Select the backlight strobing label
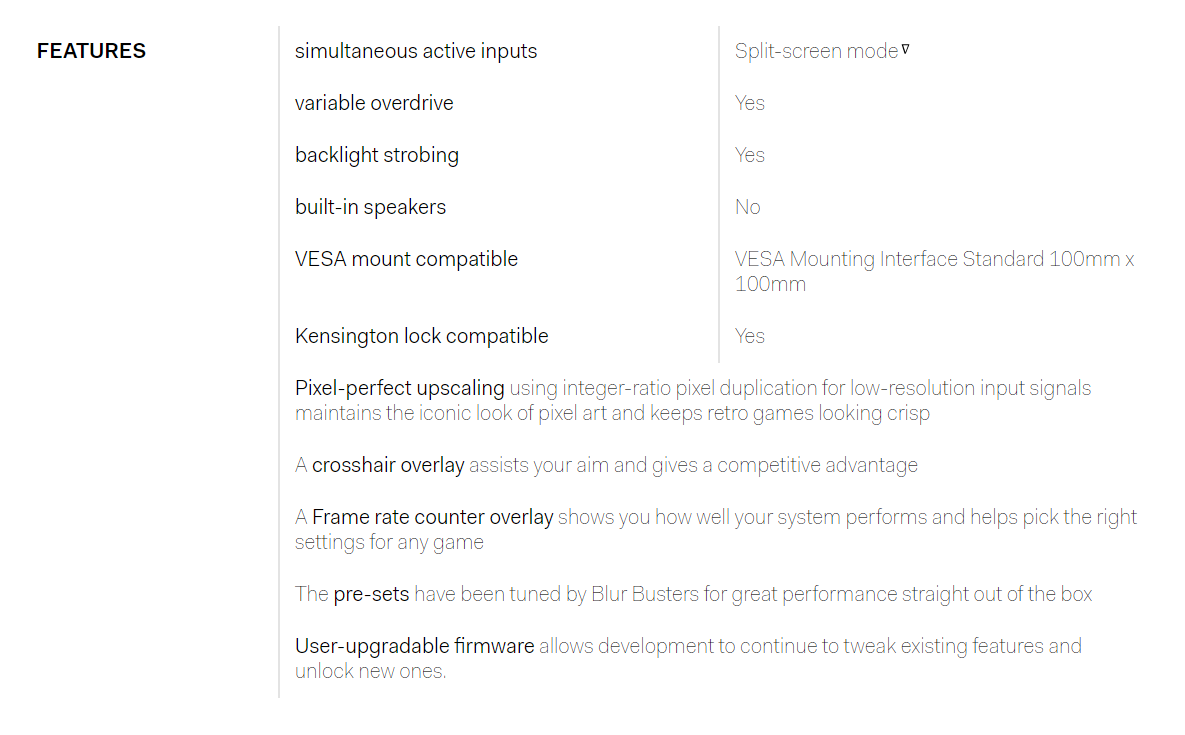The image size is (1185, 735). (x=376, y=155)
